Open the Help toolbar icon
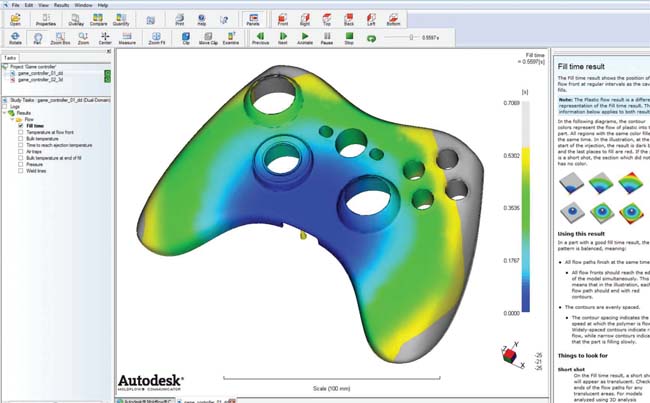650x403 pixels. pyautogui.click(x=201, y=19)
